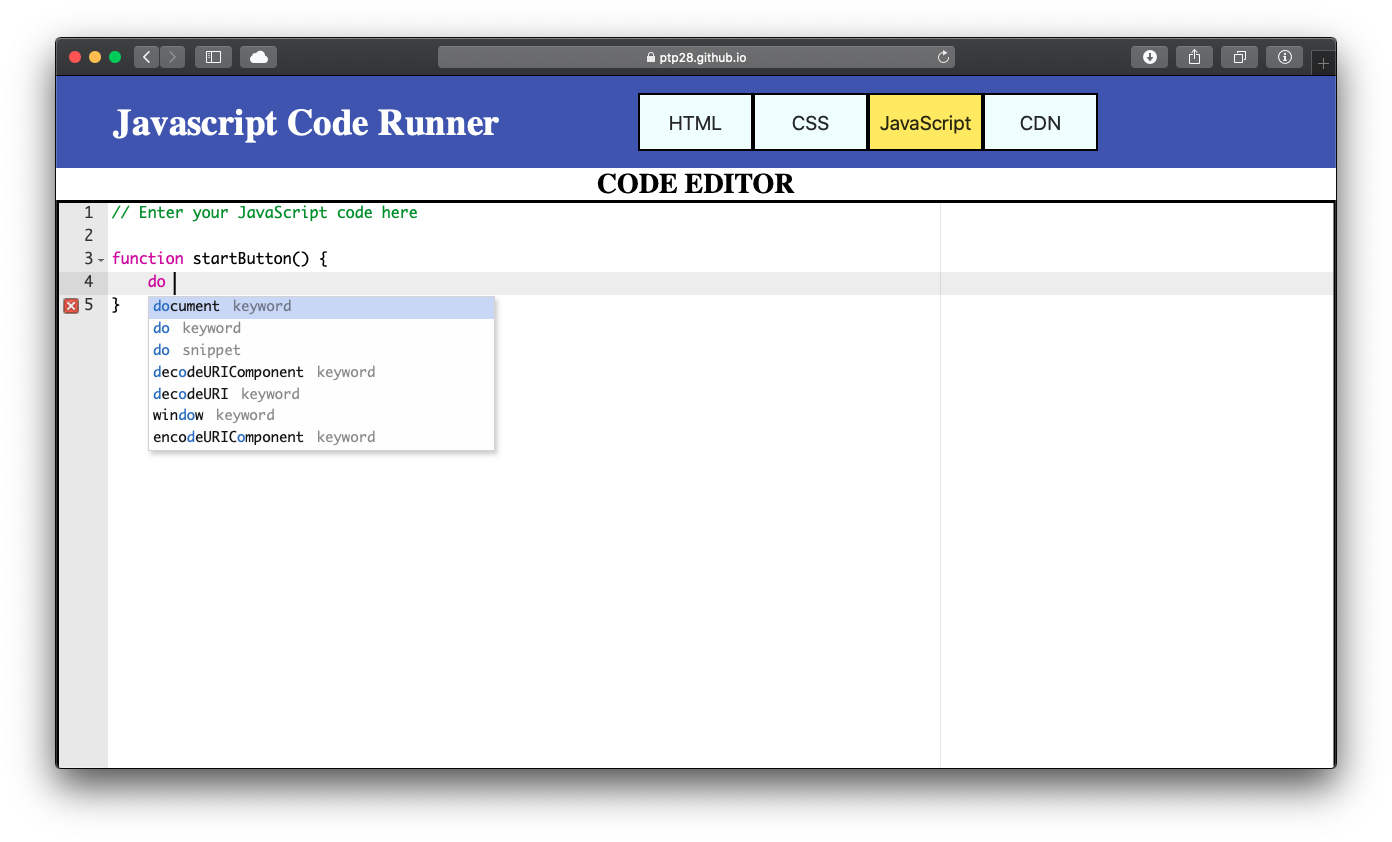The height and width of the screenshot is (842, 1392).
Task: Choose the 'do snippet' autocomplete entry
Action: click(321, 350)
